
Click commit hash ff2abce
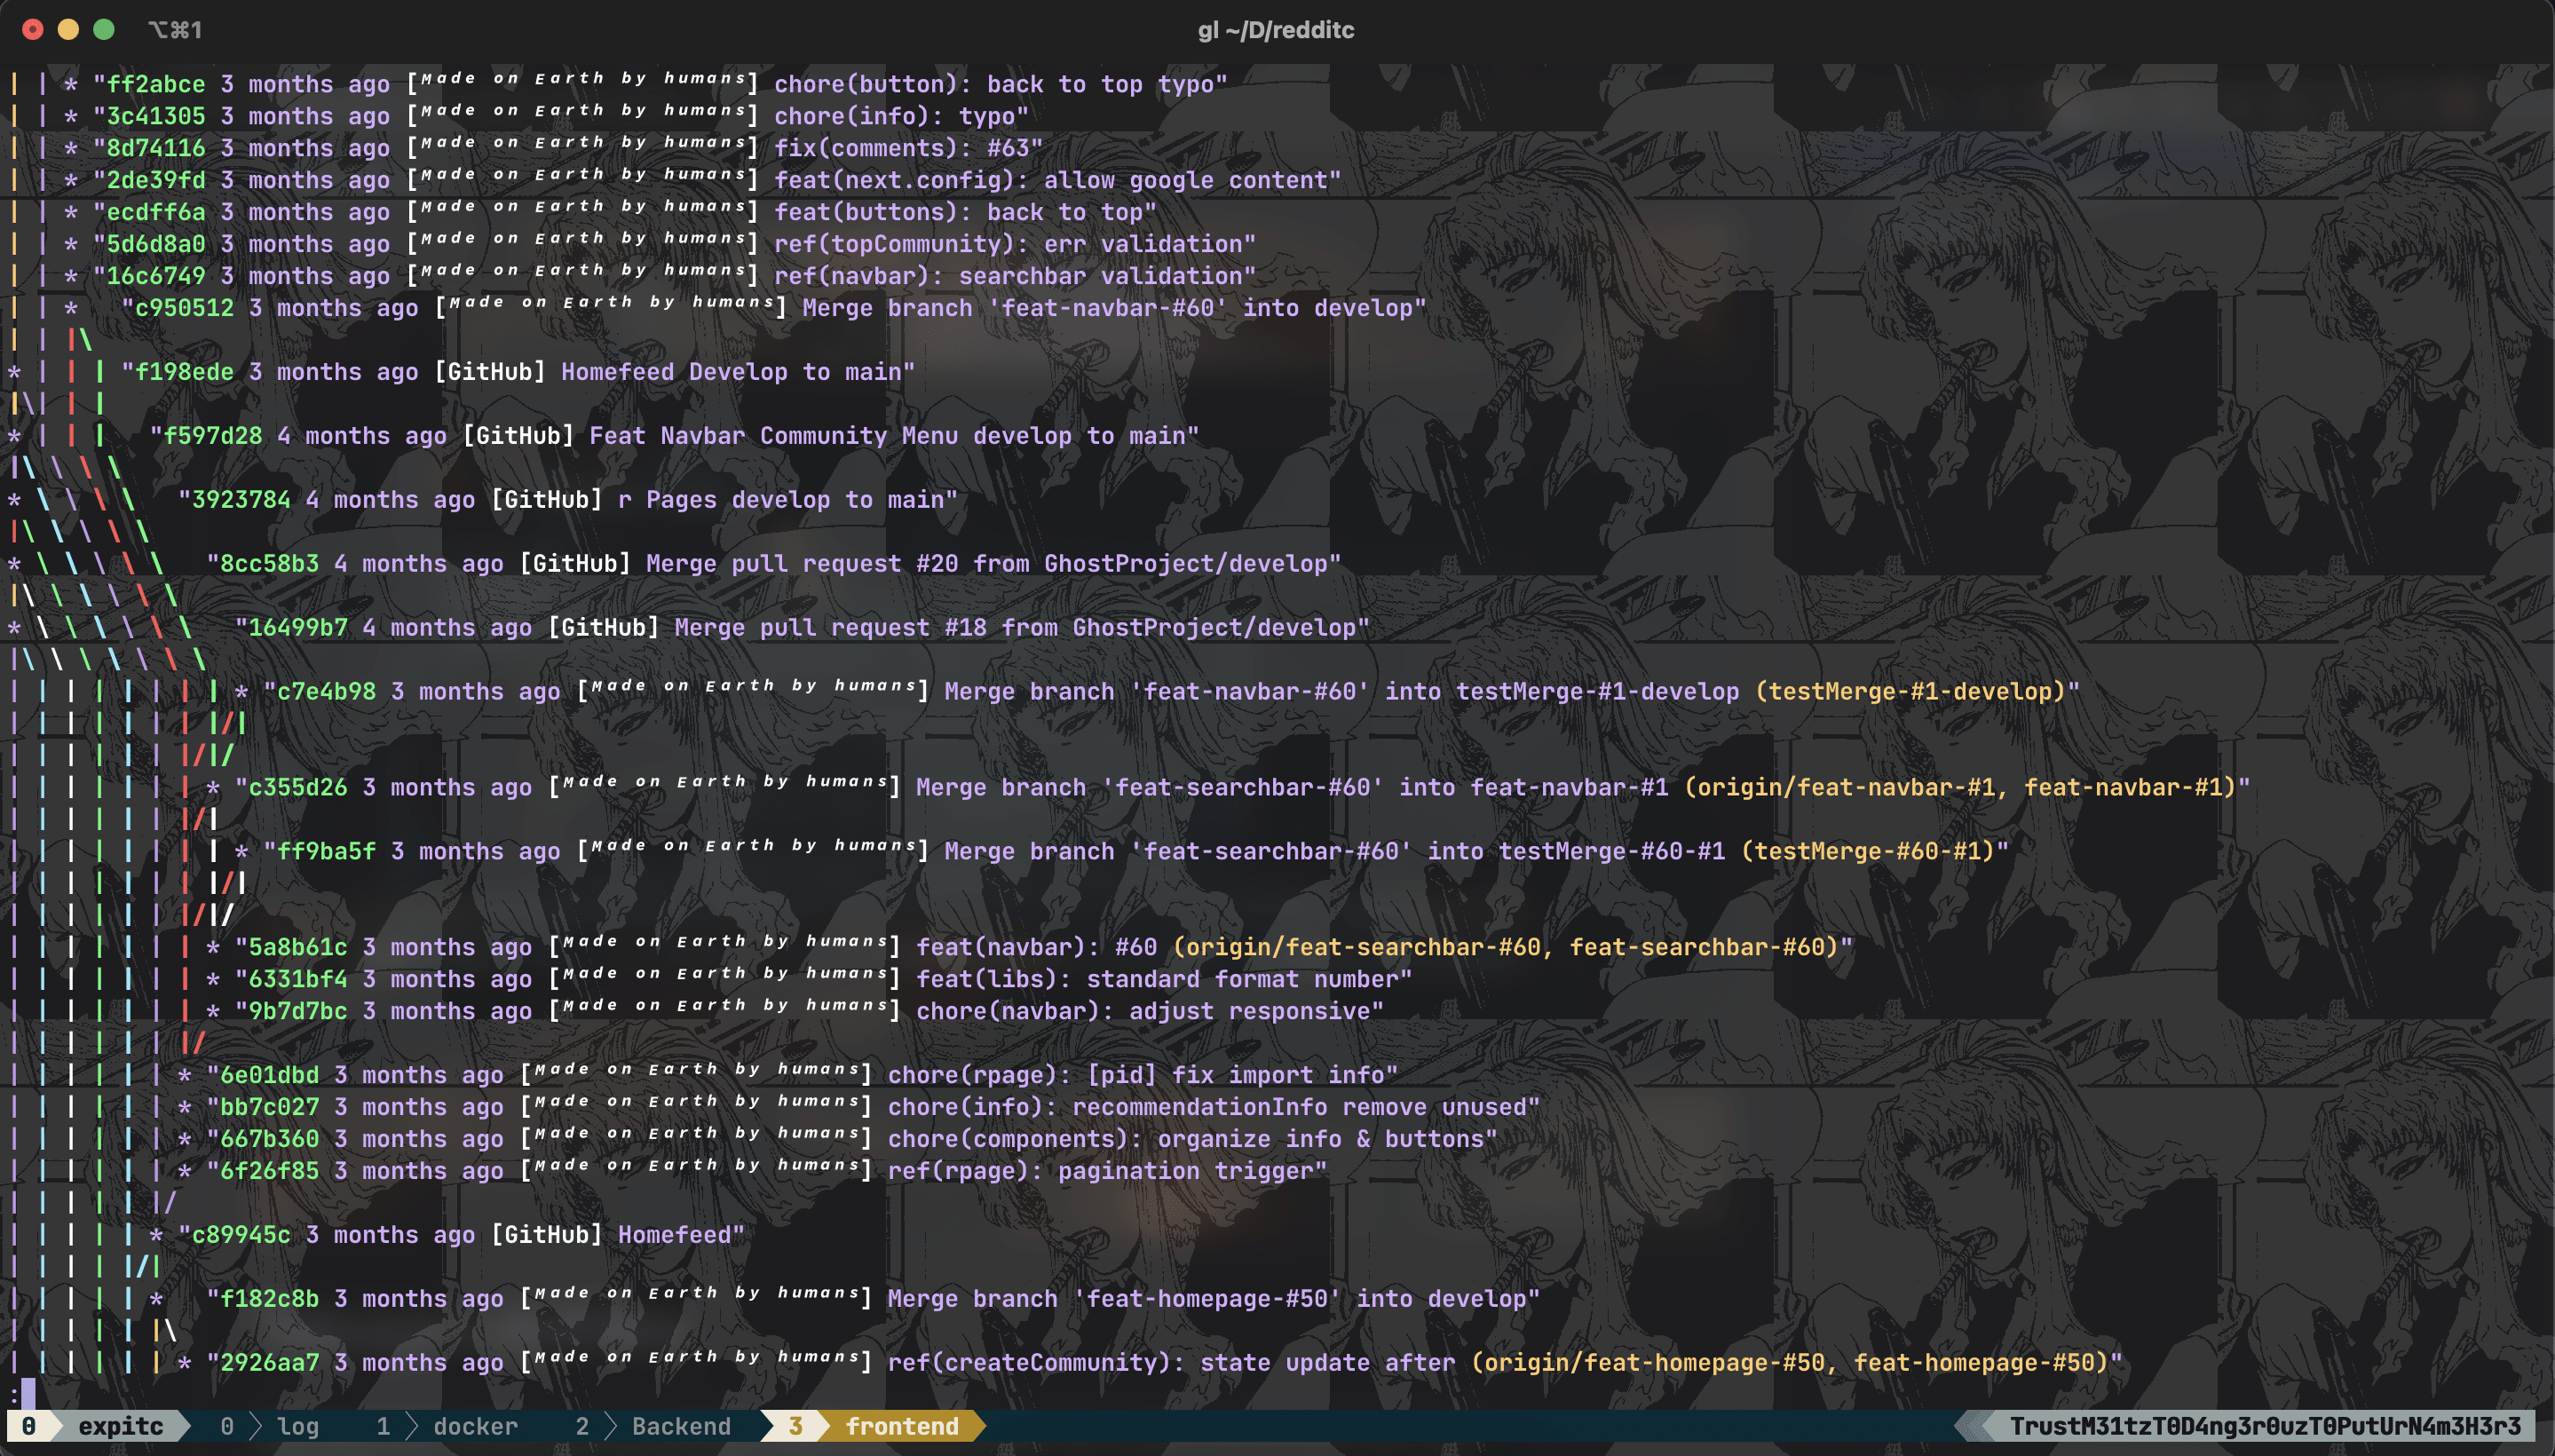(x=155, y=84)
